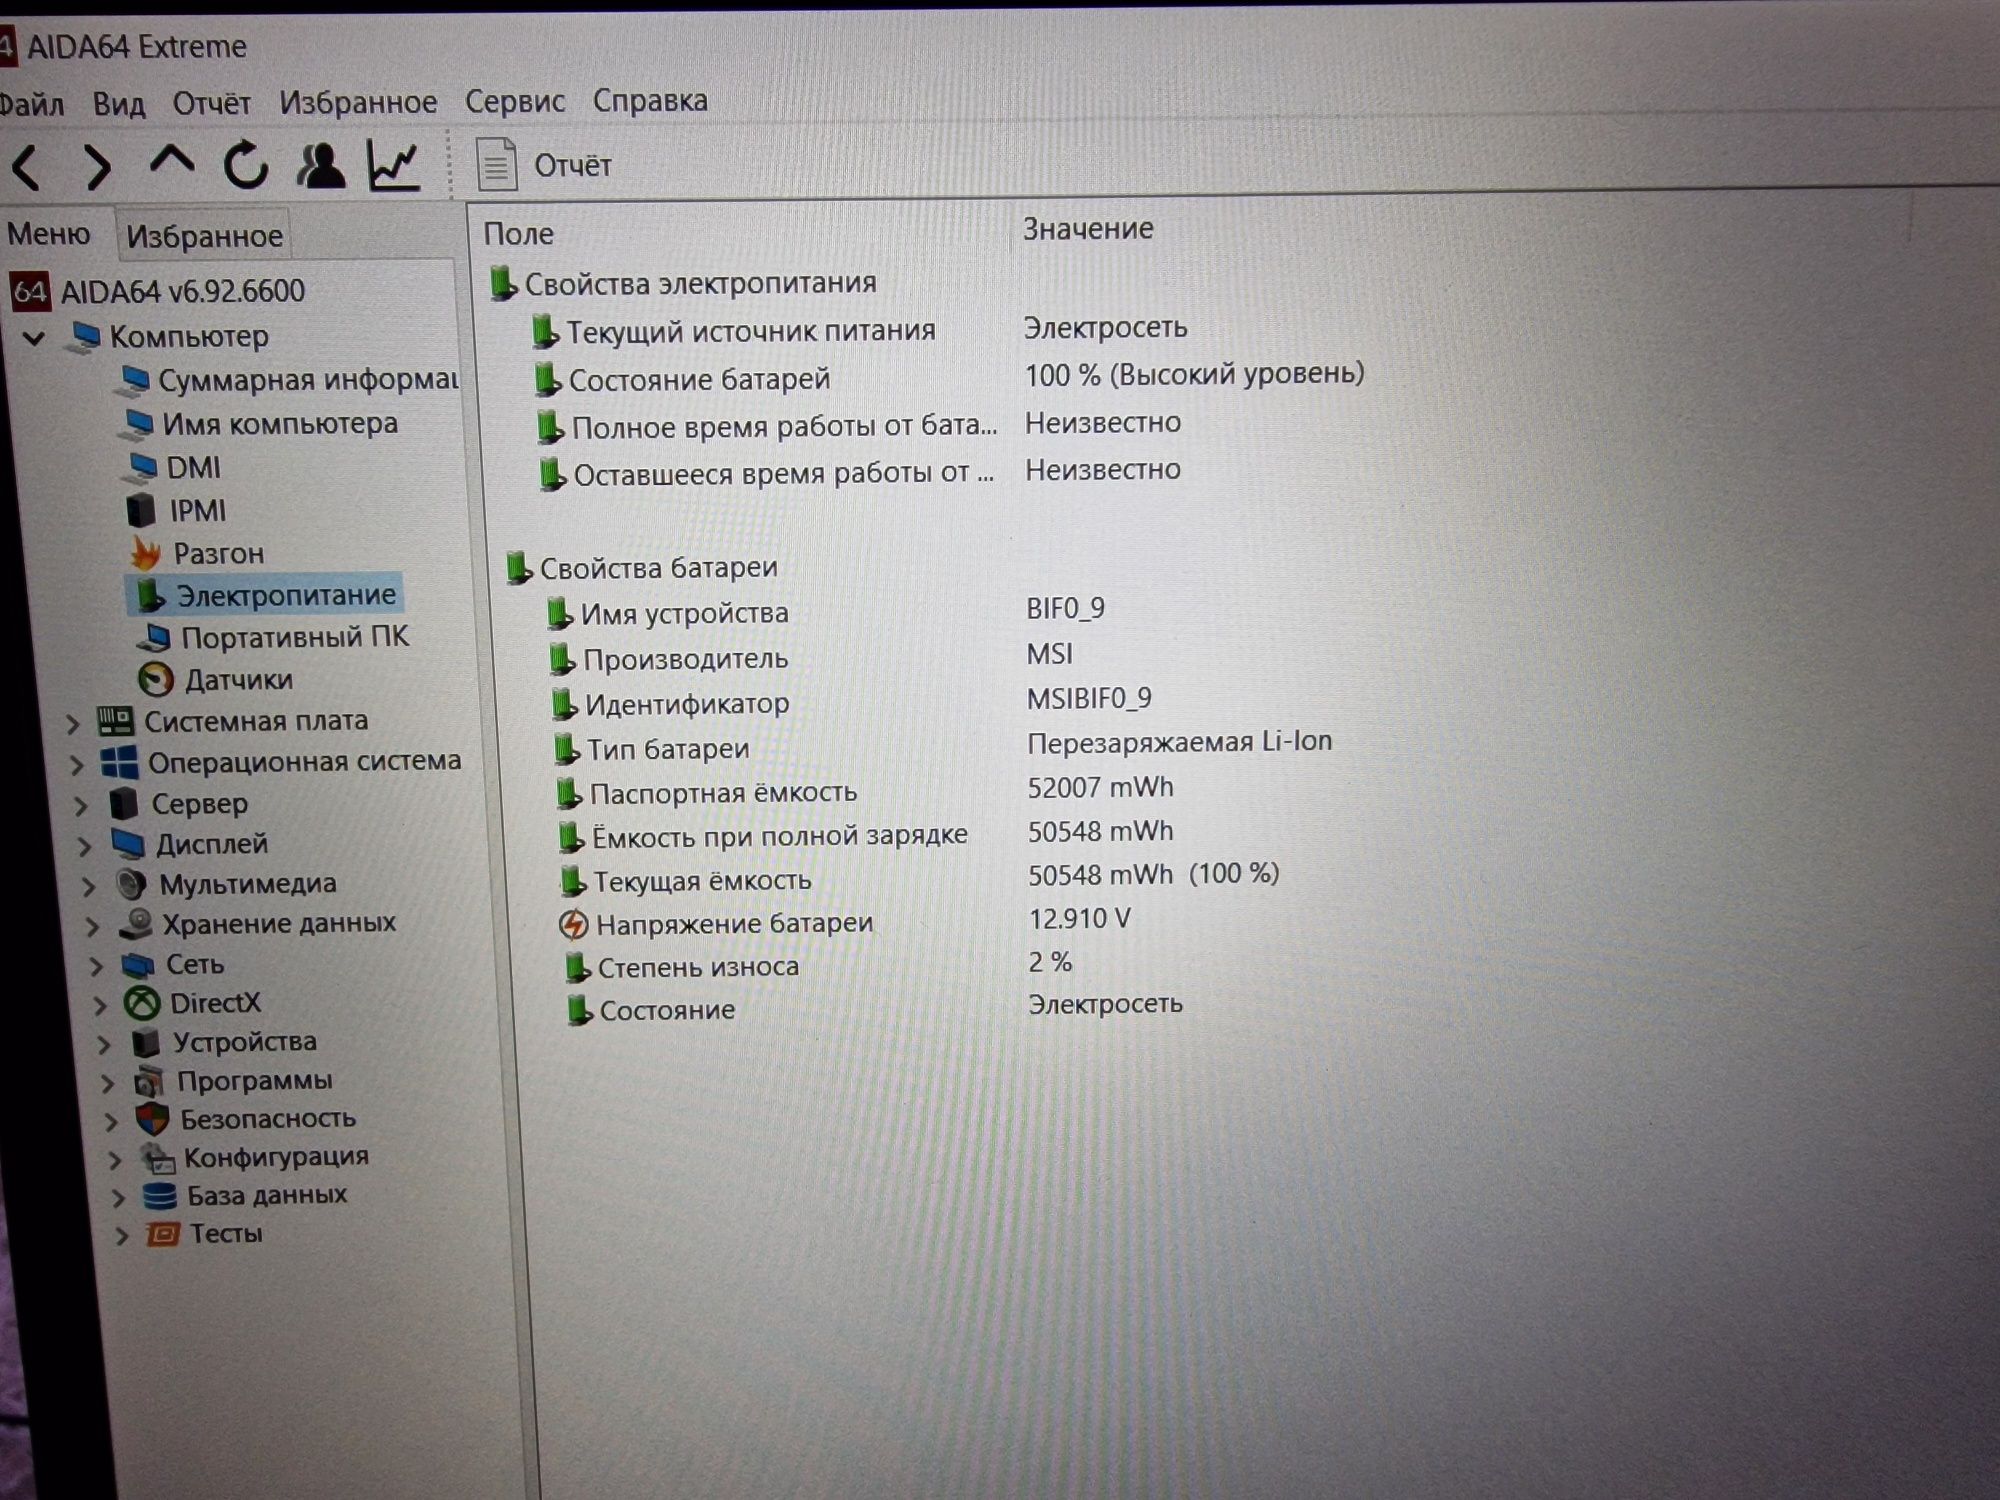Select AIDA64 v6.92.6600 root node
The width and height of the screenshot is (2000, 1500).
point(158,291)
